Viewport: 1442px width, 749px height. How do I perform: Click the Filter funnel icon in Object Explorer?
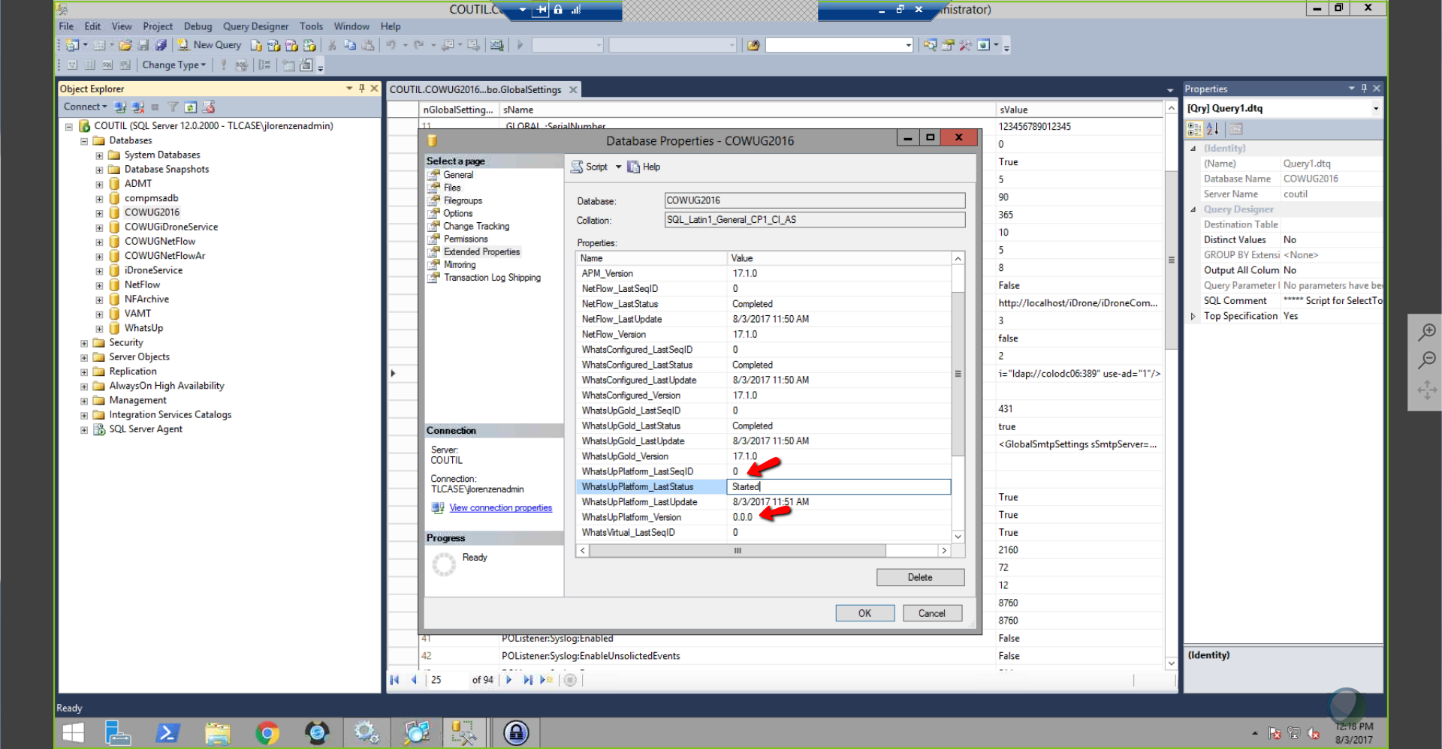(172, 107)
